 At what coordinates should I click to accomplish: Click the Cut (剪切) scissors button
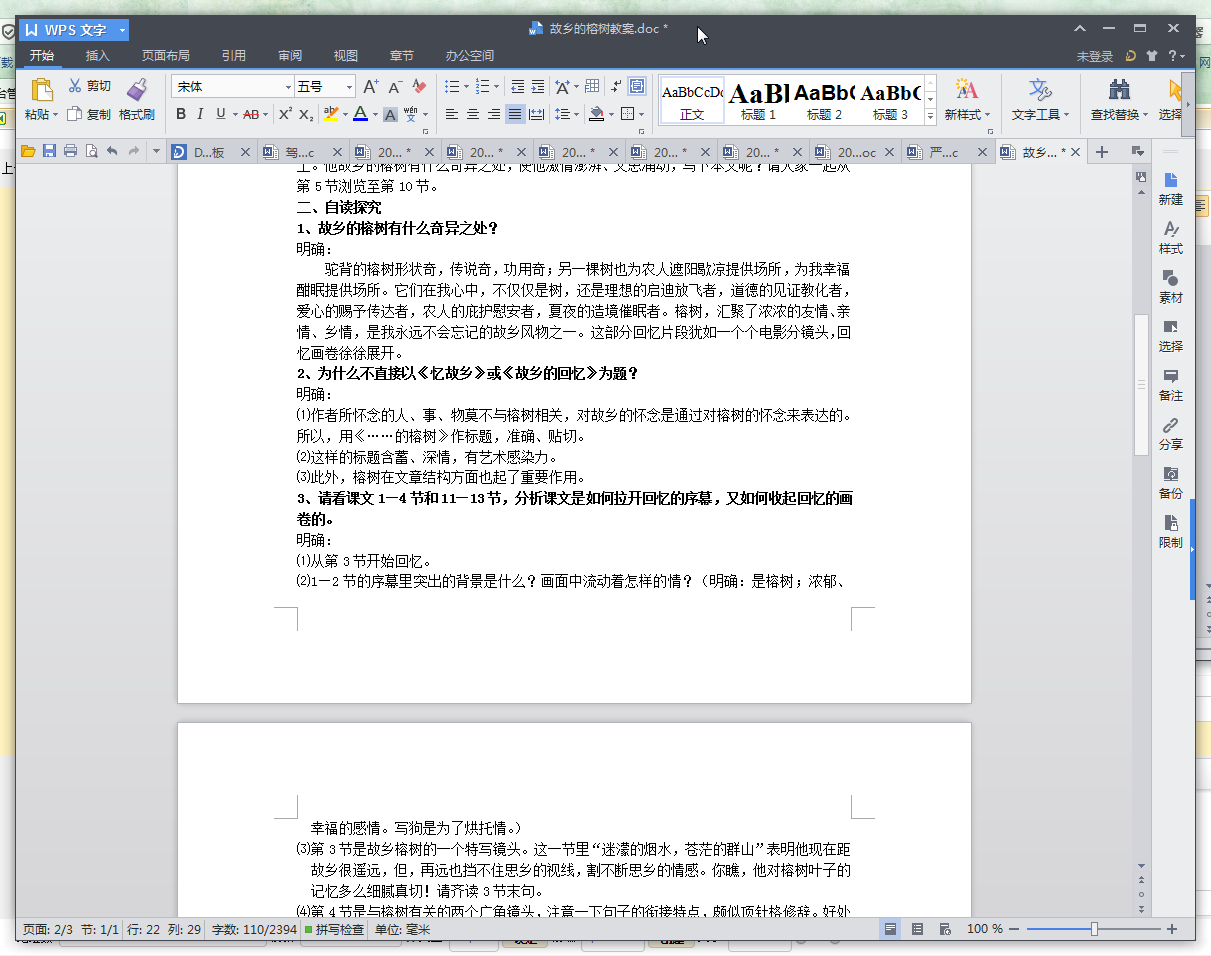coord(89,86)
